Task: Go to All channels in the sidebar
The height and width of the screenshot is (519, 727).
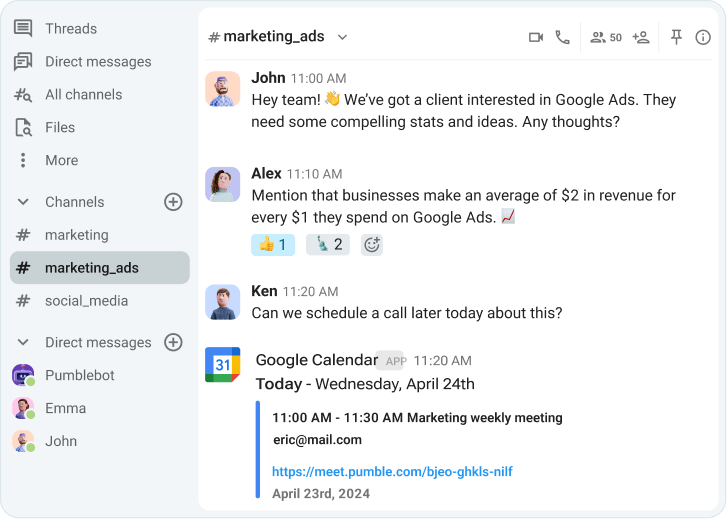Action: [83, 94]
